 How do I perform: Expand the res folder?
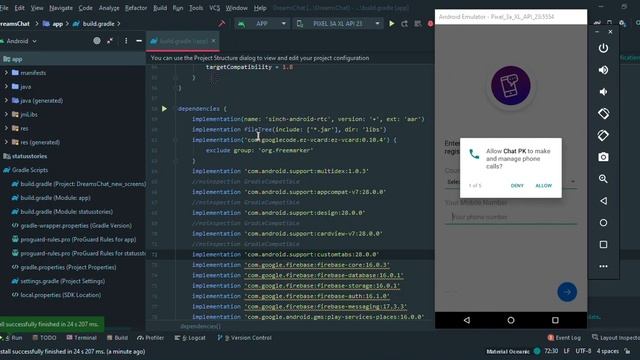tap(6, 128)
